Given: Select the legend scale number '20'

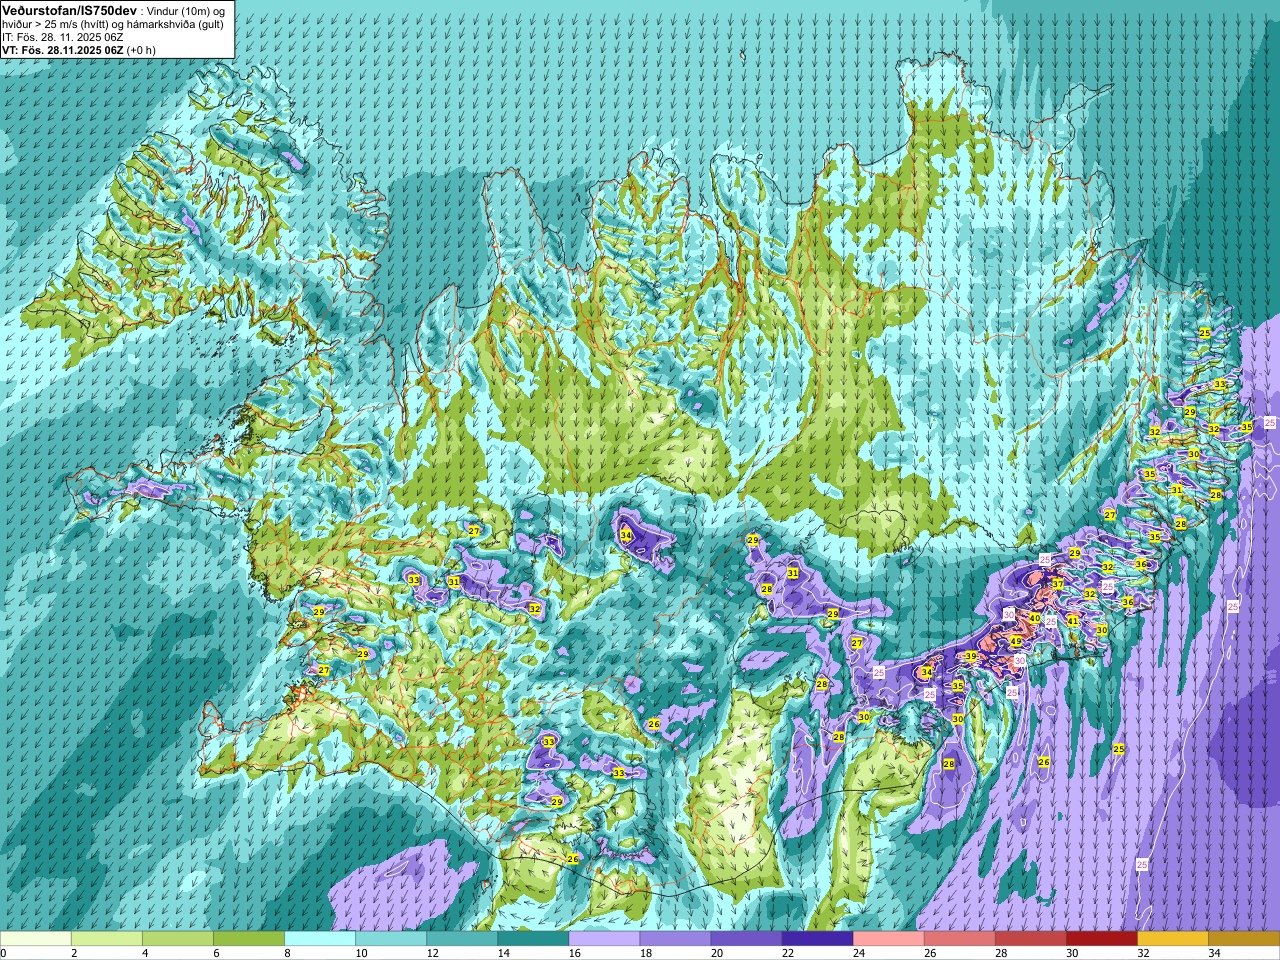Looking at the screenshot, I should pyautogui.click(x=717, y=953).
